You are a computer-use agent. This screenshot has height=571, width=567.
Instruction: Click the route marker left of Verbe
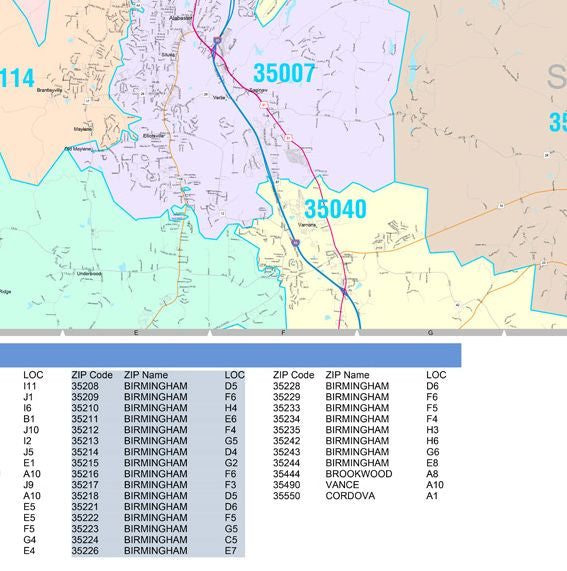point(206,94)
